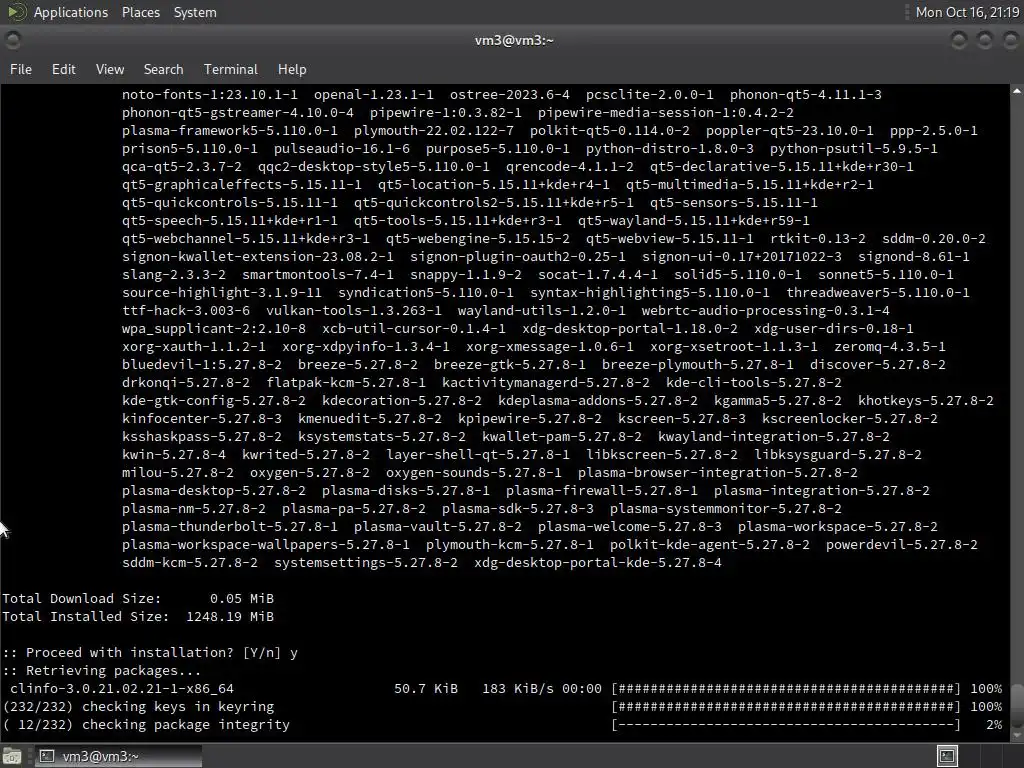Screen dimensions: 1024x768
Task: Open the Places menu
Action: [x=140, y=12]
